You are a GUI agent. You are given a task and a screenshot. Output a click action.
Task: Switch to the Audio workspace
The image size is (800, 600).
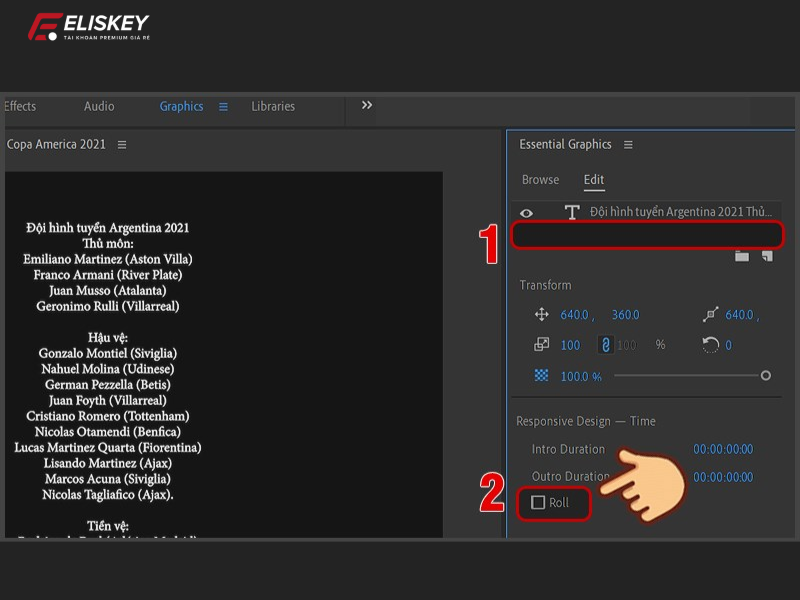[99, 106]
